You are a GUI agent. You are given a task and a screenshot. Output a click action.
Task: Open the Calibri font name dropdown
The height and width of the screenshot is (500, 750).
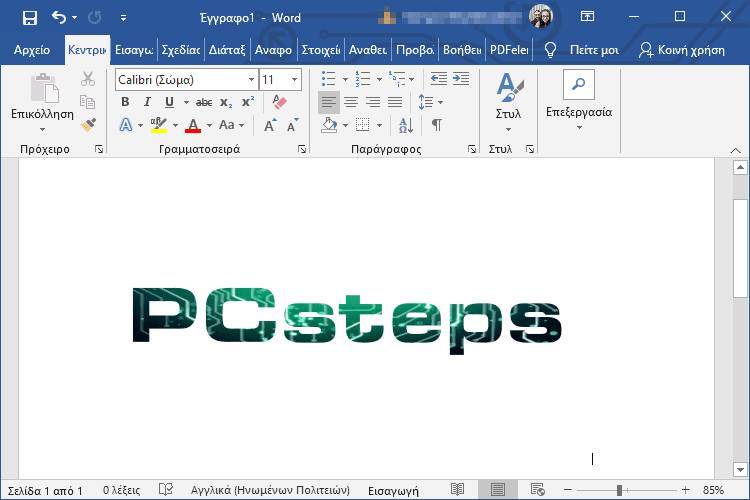(251, 79)
